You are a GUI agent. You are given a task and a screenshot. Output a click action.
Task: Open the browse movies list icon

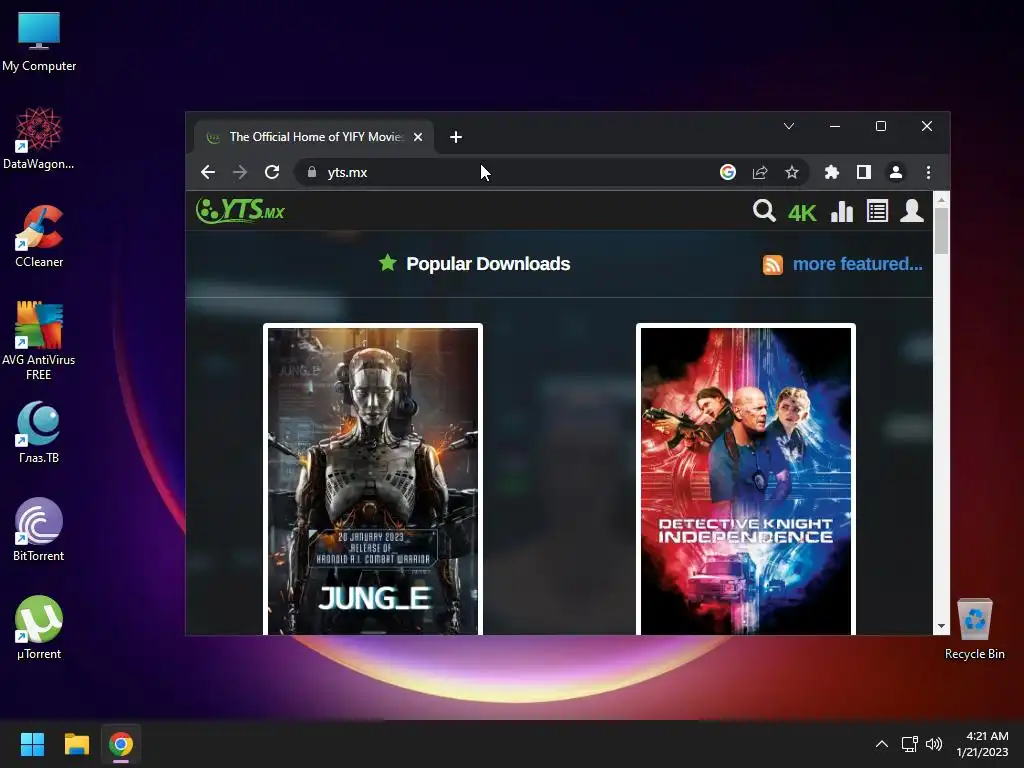coord(877,211)
